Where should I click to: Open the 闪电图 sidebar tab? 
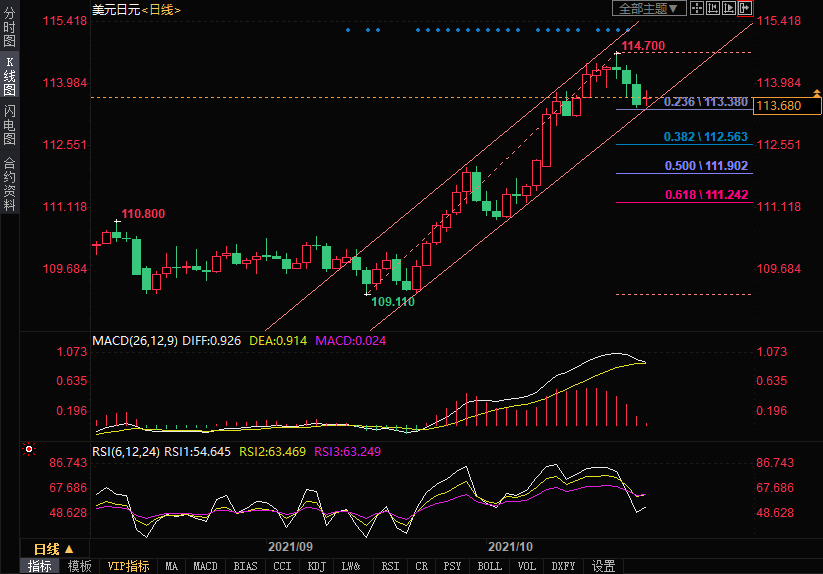click(x=9, y=124)
